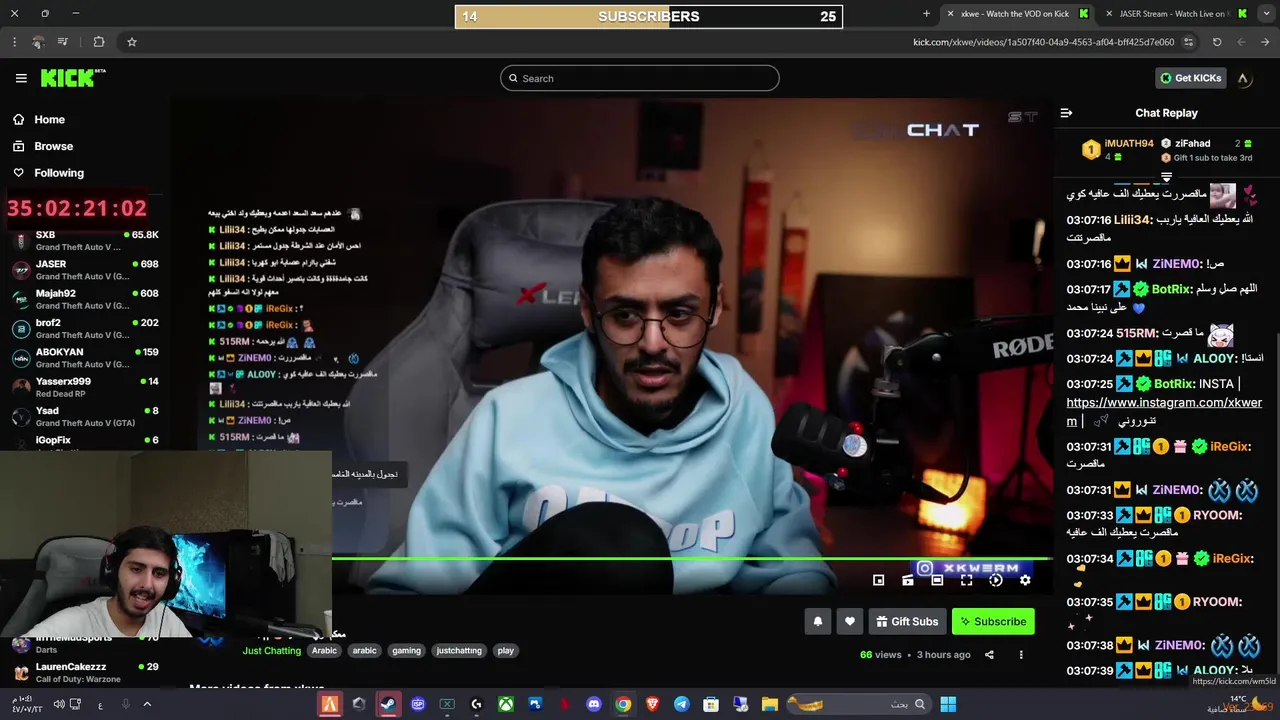Open Discord from the taskbar
Viewport: 1280px width, 720px height.
pos(594,704)
